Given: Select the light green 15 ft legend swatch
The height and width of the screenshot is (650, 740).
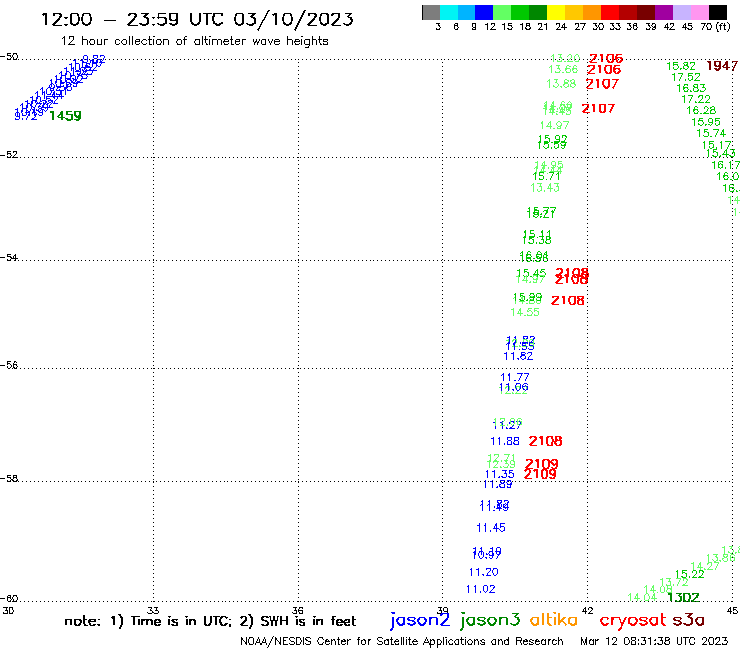Looking at the screenshot, I should click(x=502, y=12).
